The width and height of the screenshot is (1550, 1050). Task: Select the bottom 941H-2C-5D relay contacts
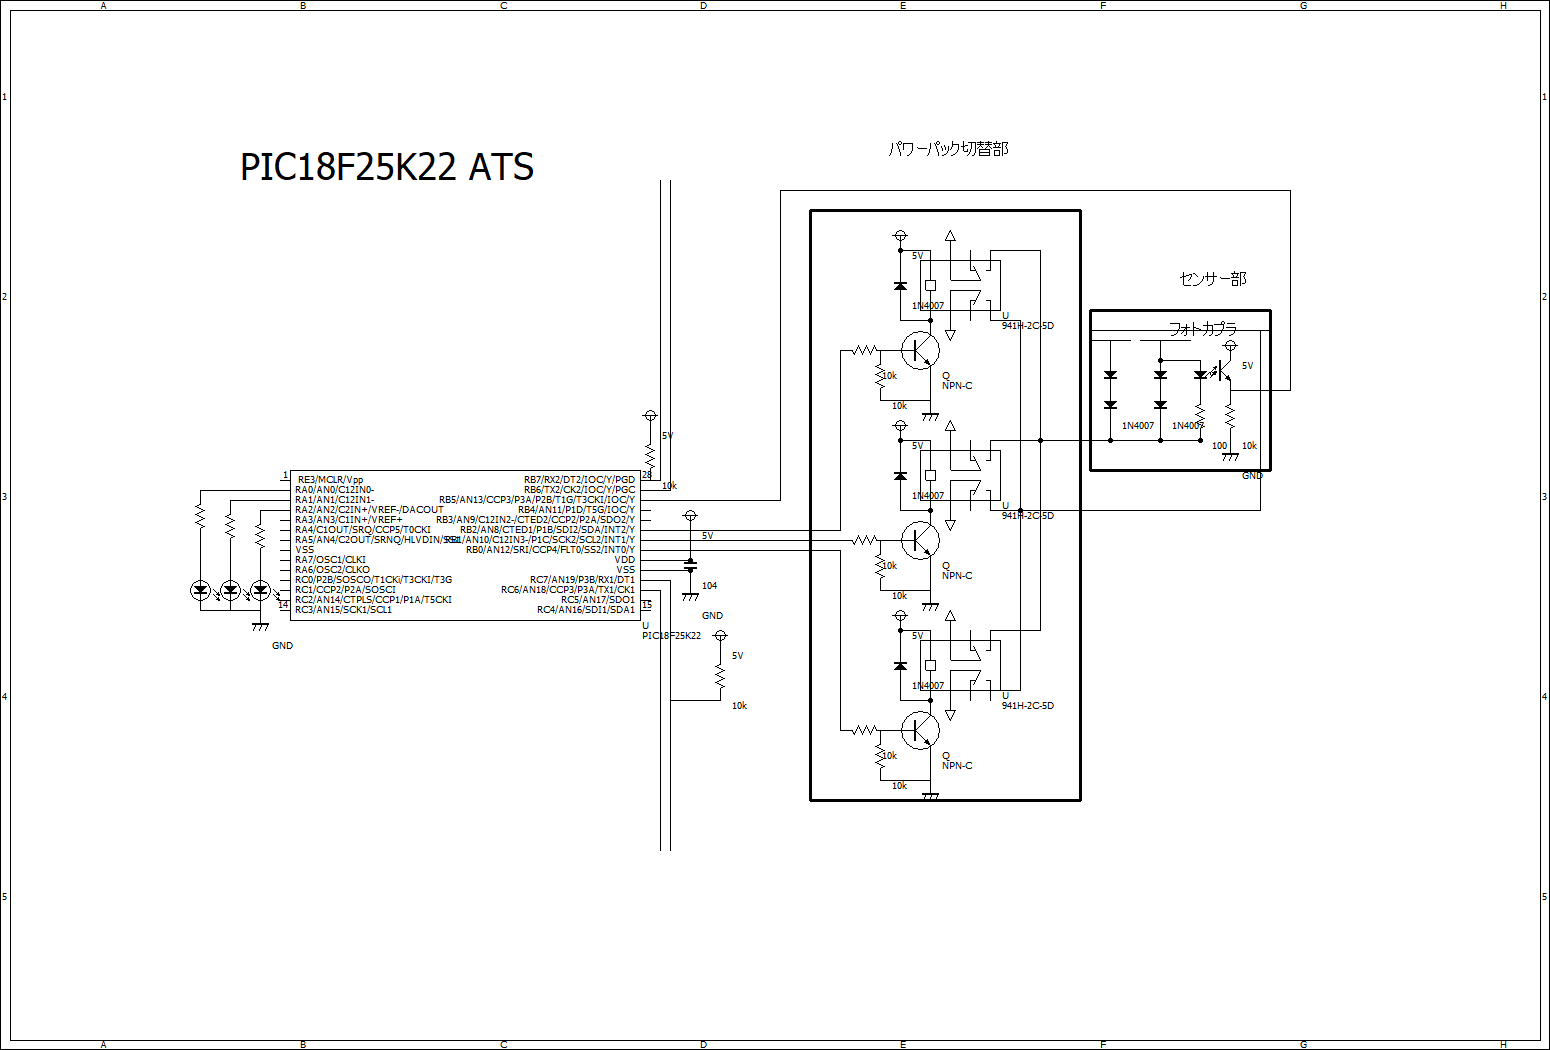[975, 665]
